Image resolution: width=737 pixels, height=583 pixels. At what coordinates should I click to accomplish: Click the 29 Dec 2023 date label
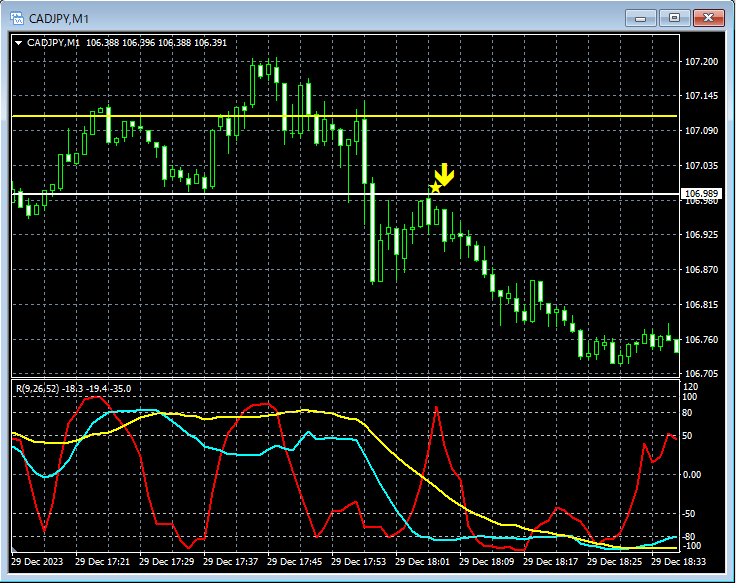(x=37, y=562)
